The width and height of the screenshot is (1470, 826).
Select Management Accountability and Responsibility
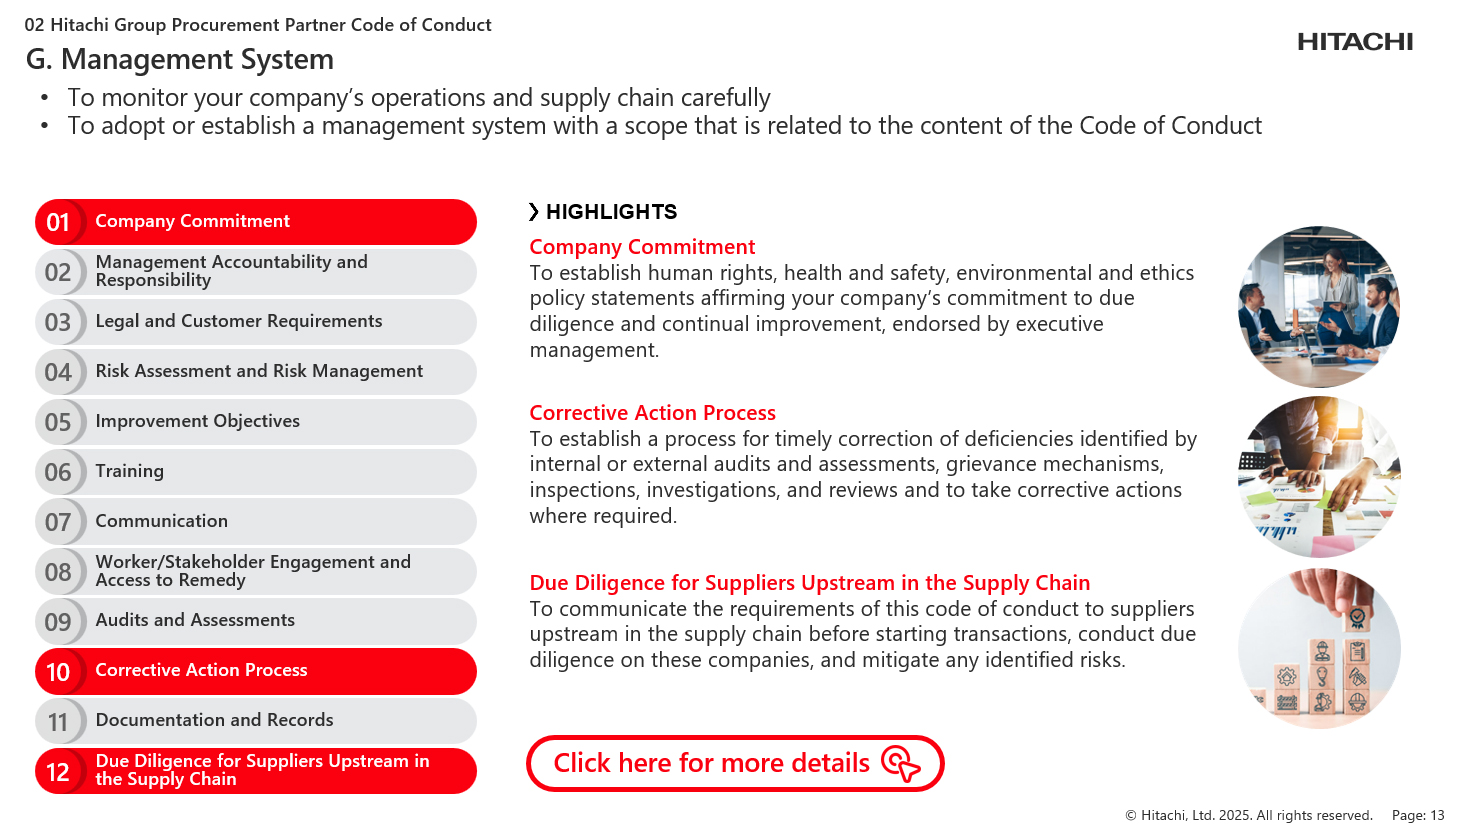(256, 272)
